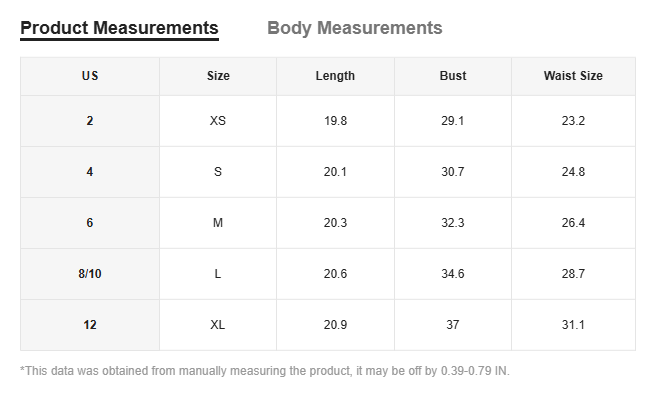
Task: Click the waist size value 31.1
Action: coord(573,325)
